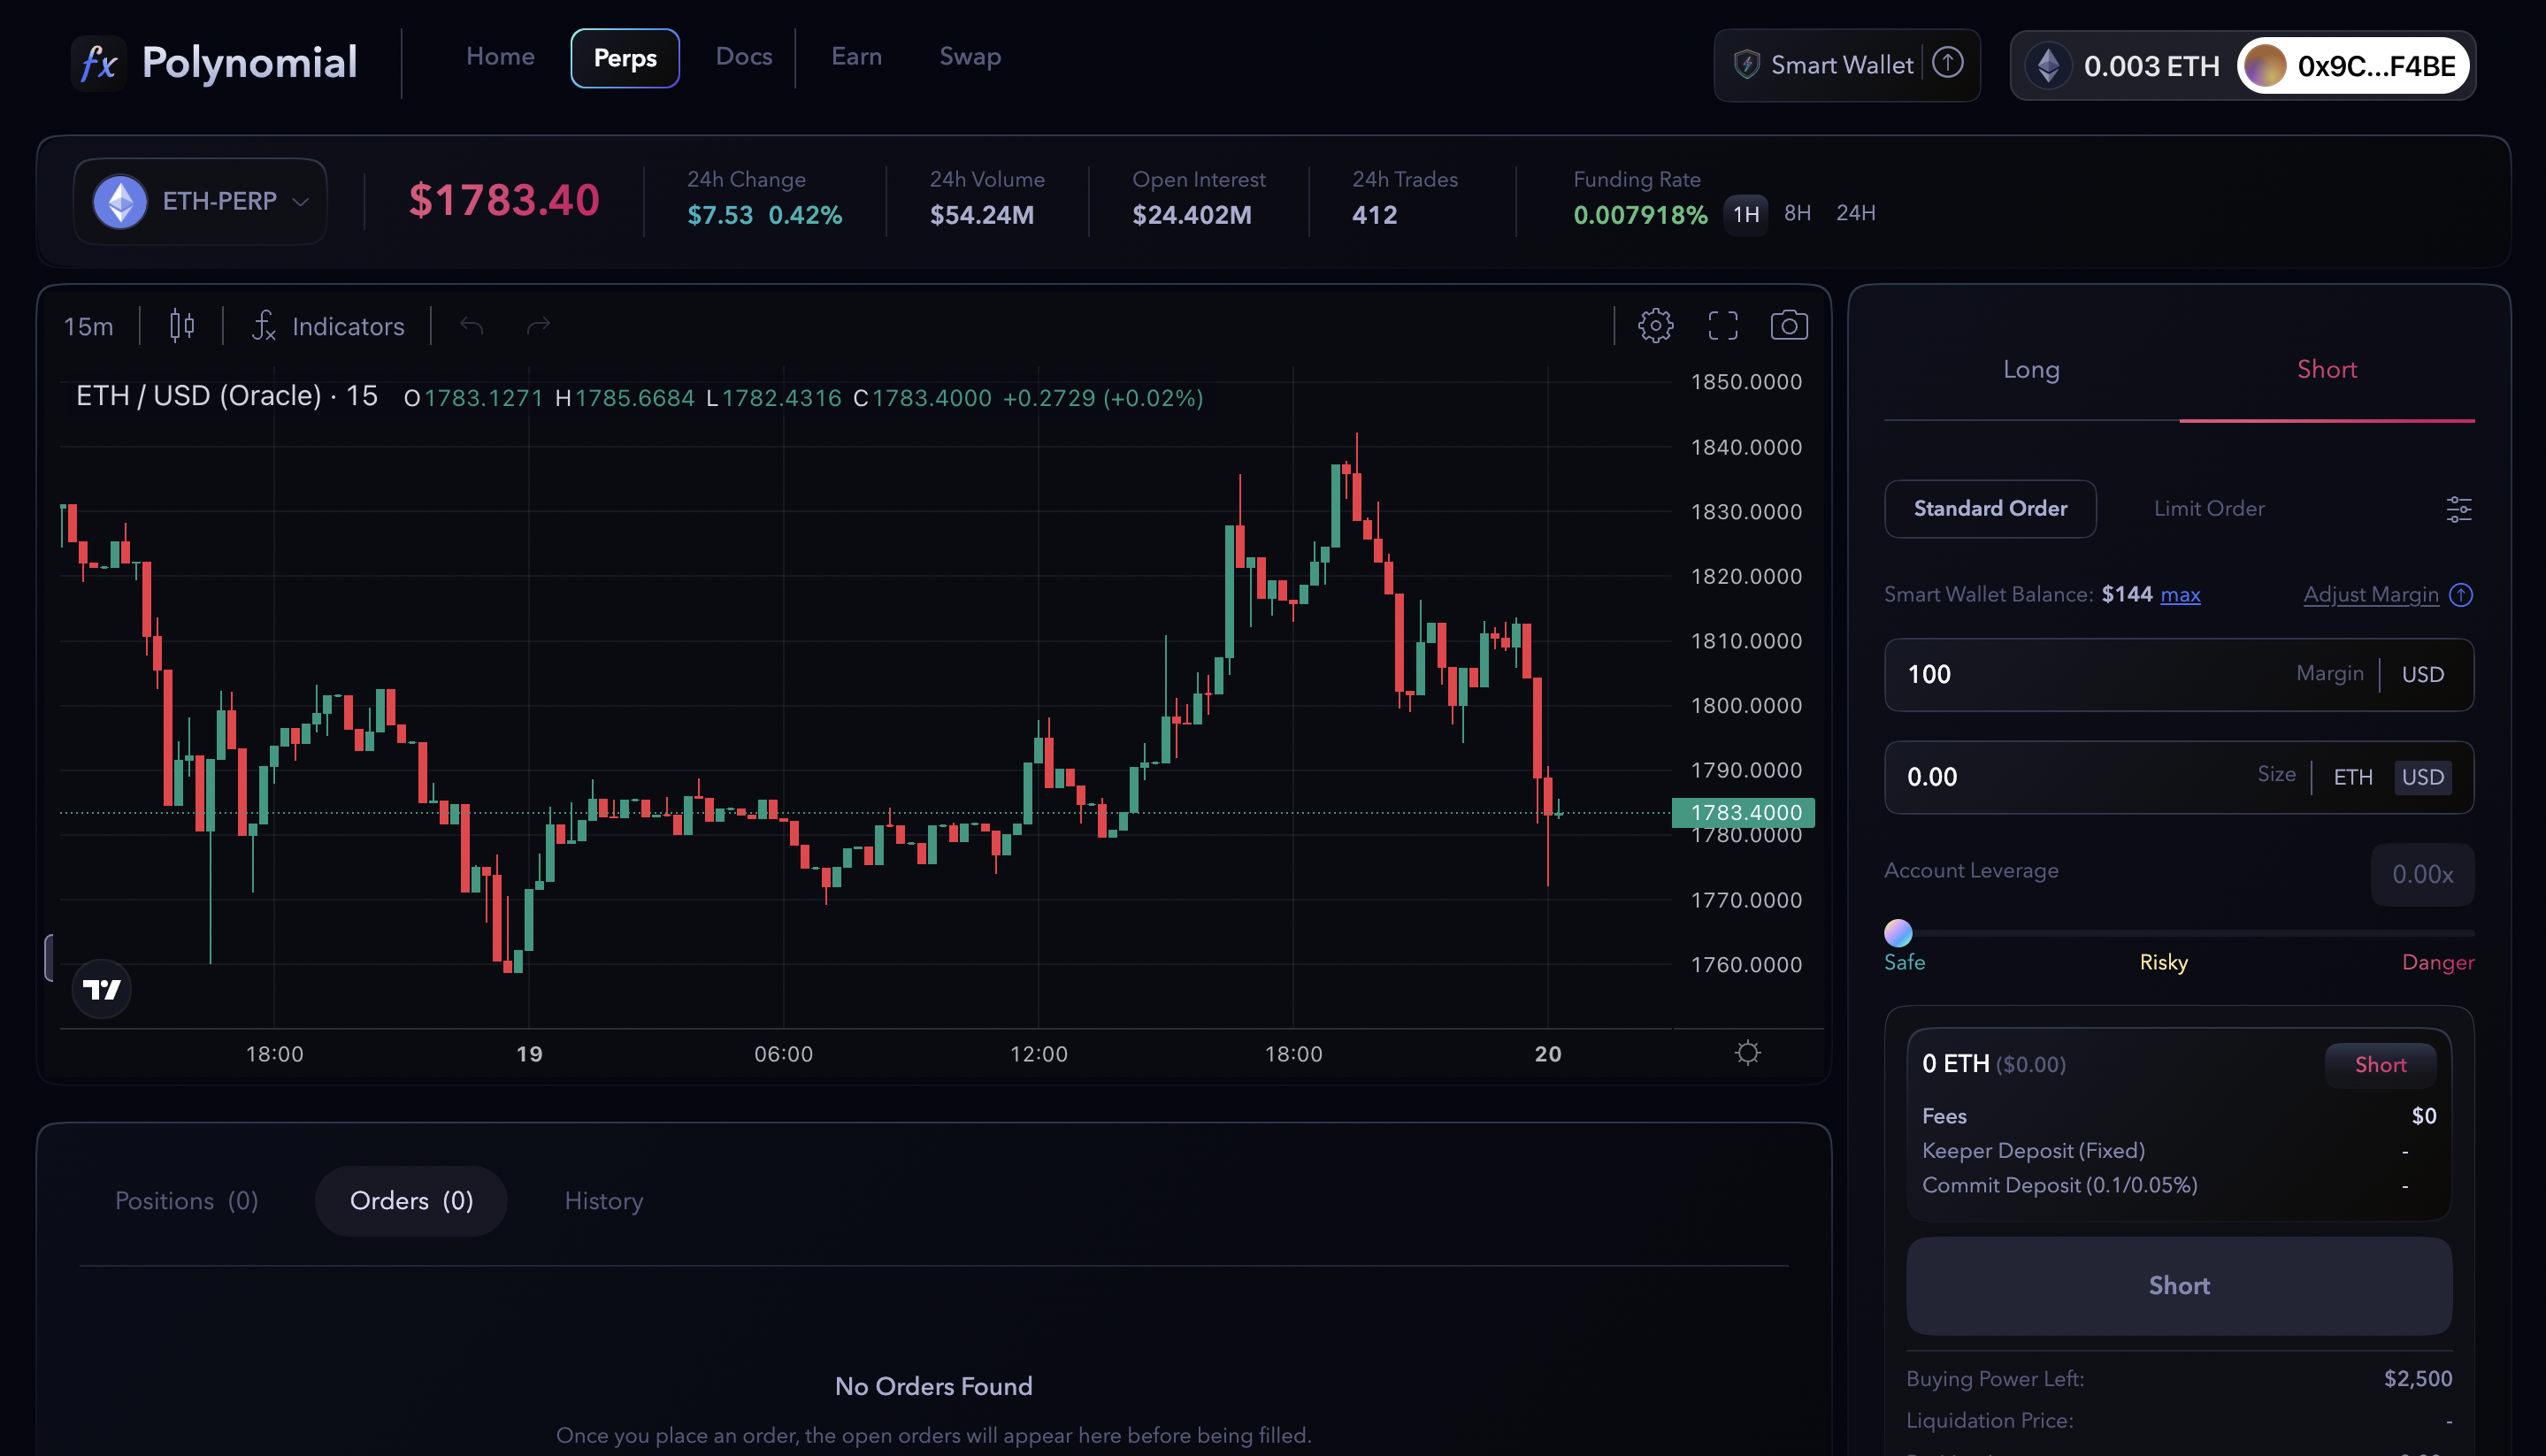Switch to the Long tab
The image size is (2546, 1456).
[x=2030, y=369]
